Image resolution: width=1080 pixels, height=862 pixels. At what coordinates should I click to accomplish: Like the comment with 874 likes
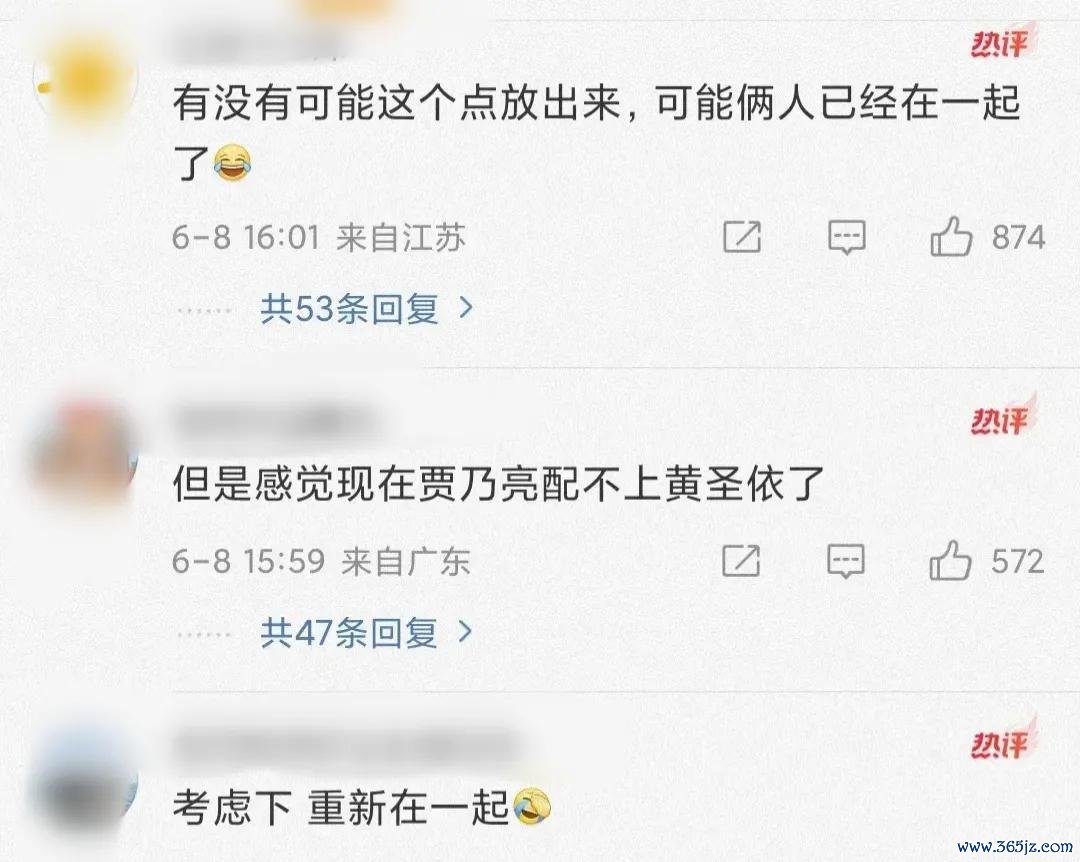(951, 236)
